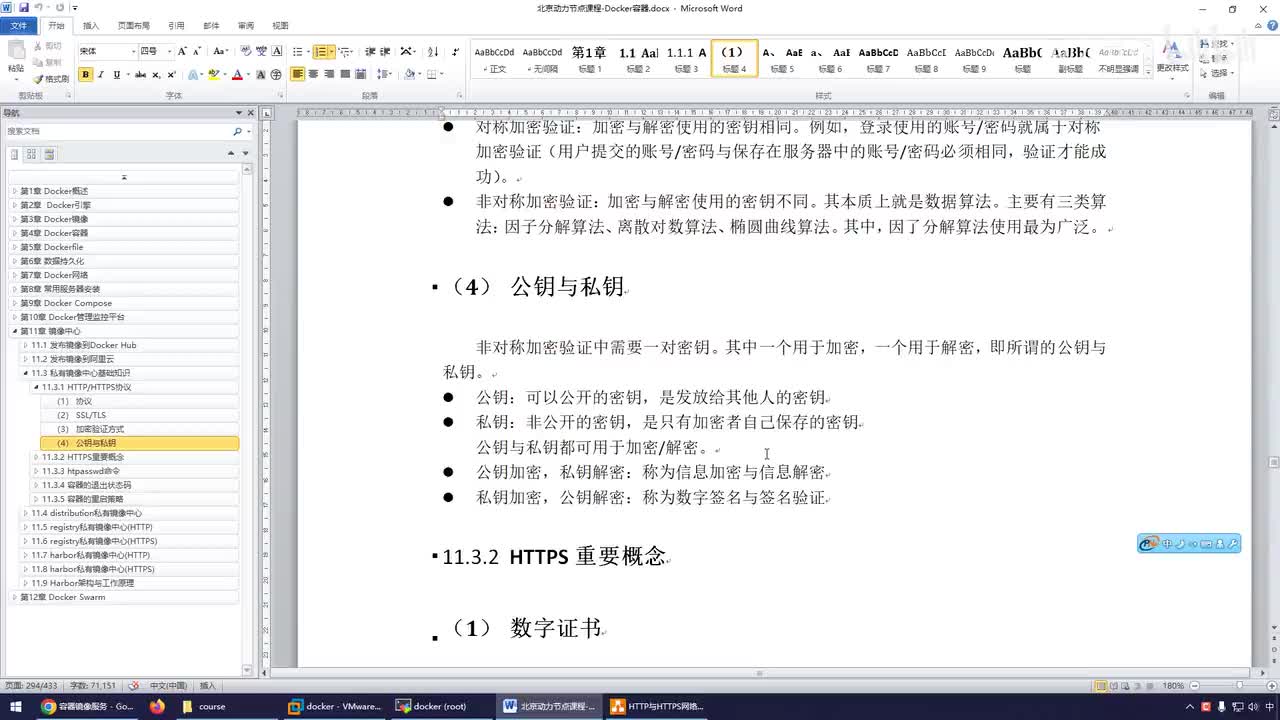Open docker - VMware taskbar item
Screen dimensions: 1280x720
click(335, 706)
